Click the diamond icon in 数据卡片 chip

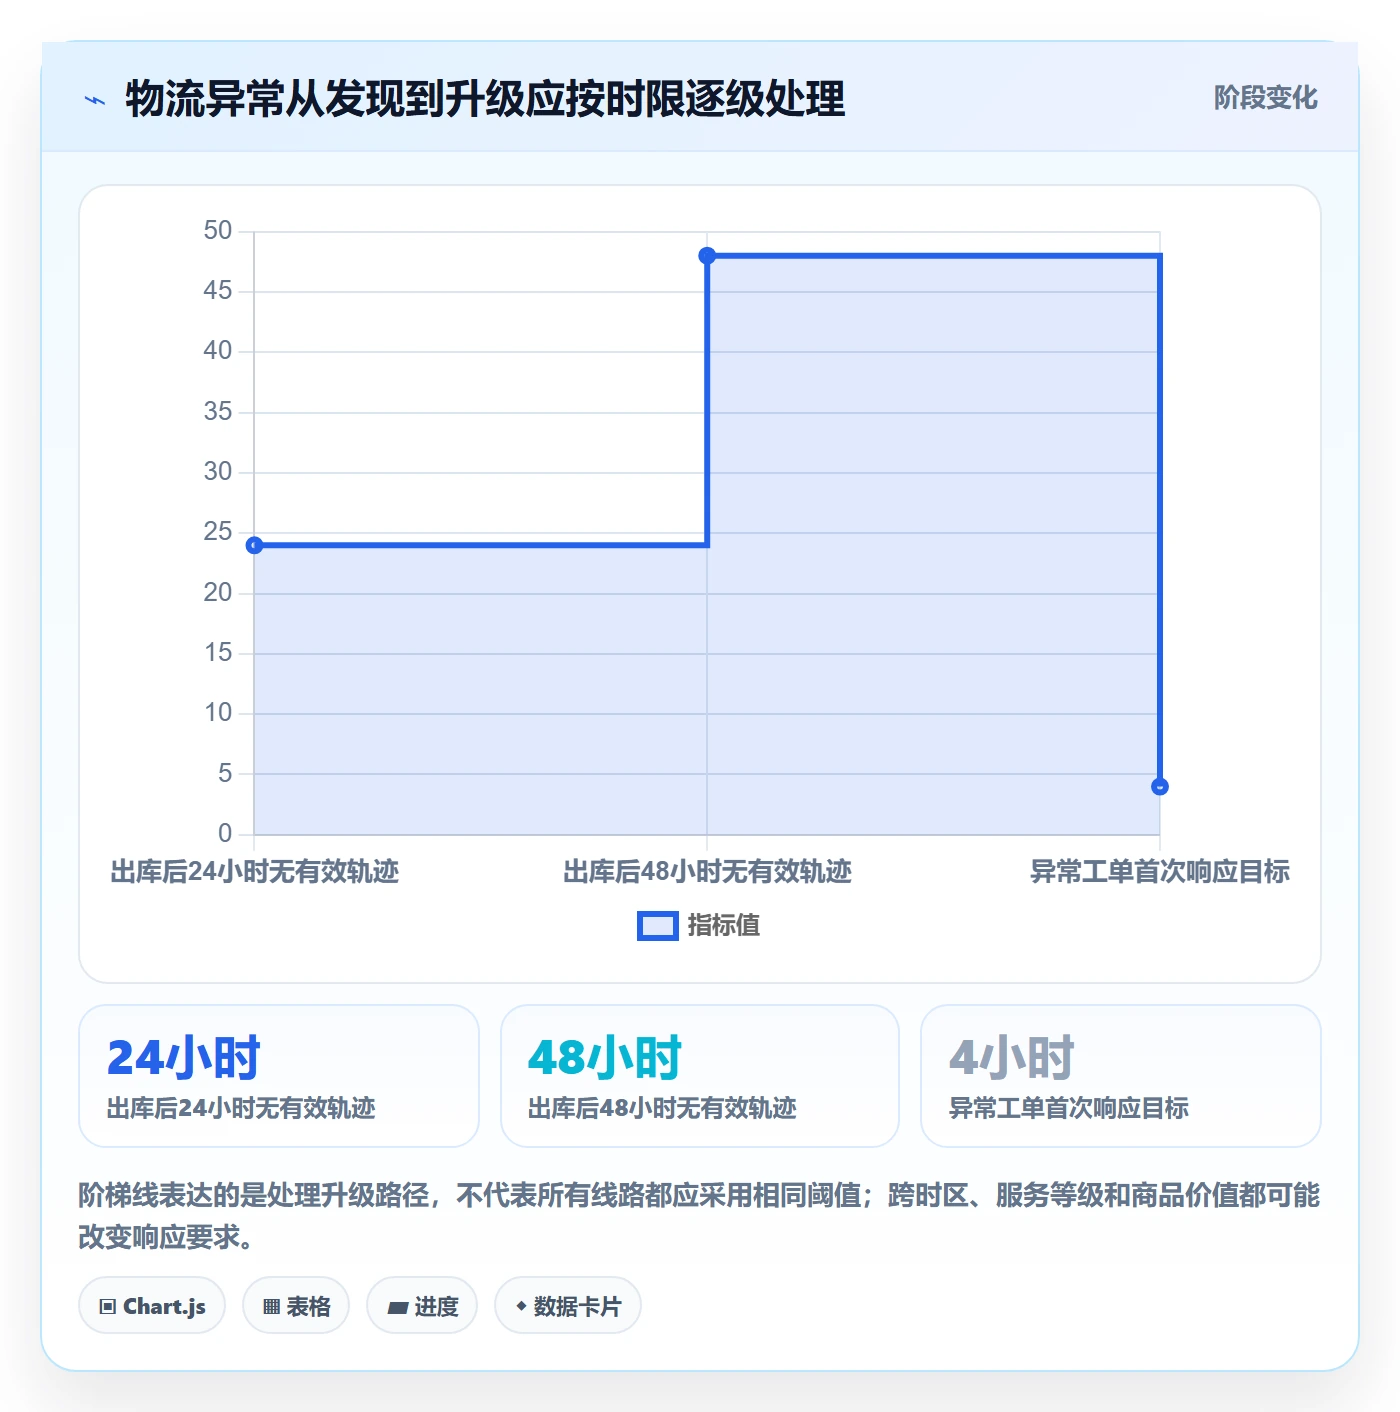521,1306
